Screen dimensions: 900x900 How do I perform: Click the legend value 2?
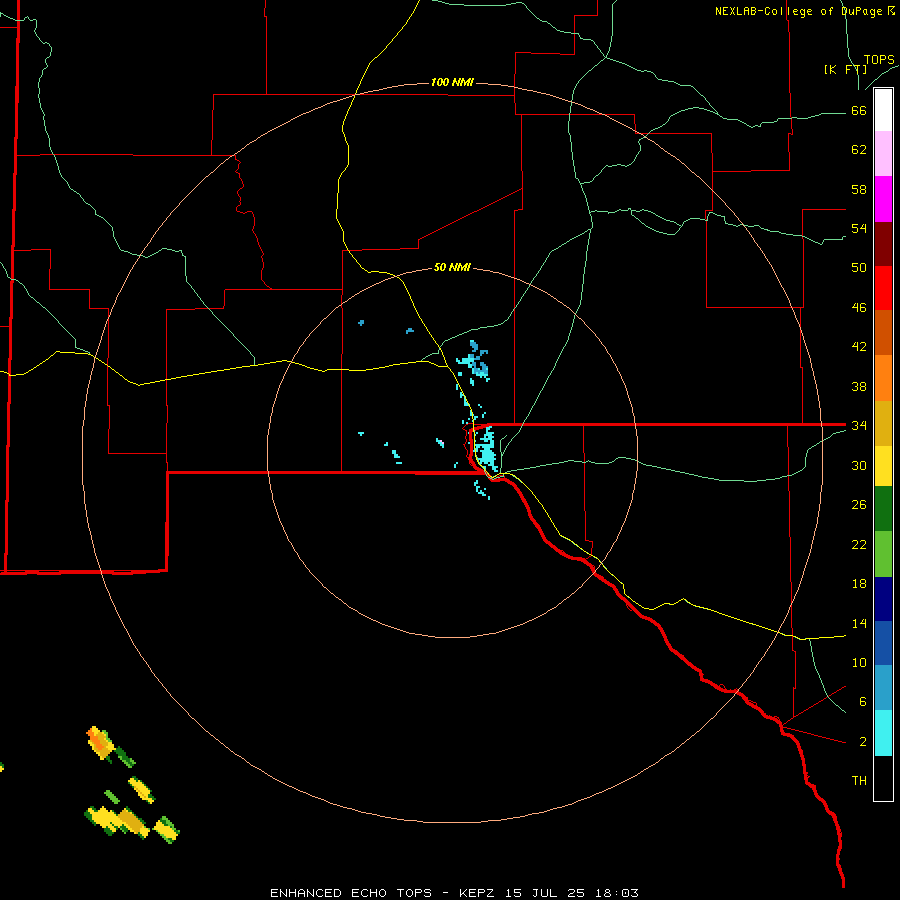tap(862, 742)
